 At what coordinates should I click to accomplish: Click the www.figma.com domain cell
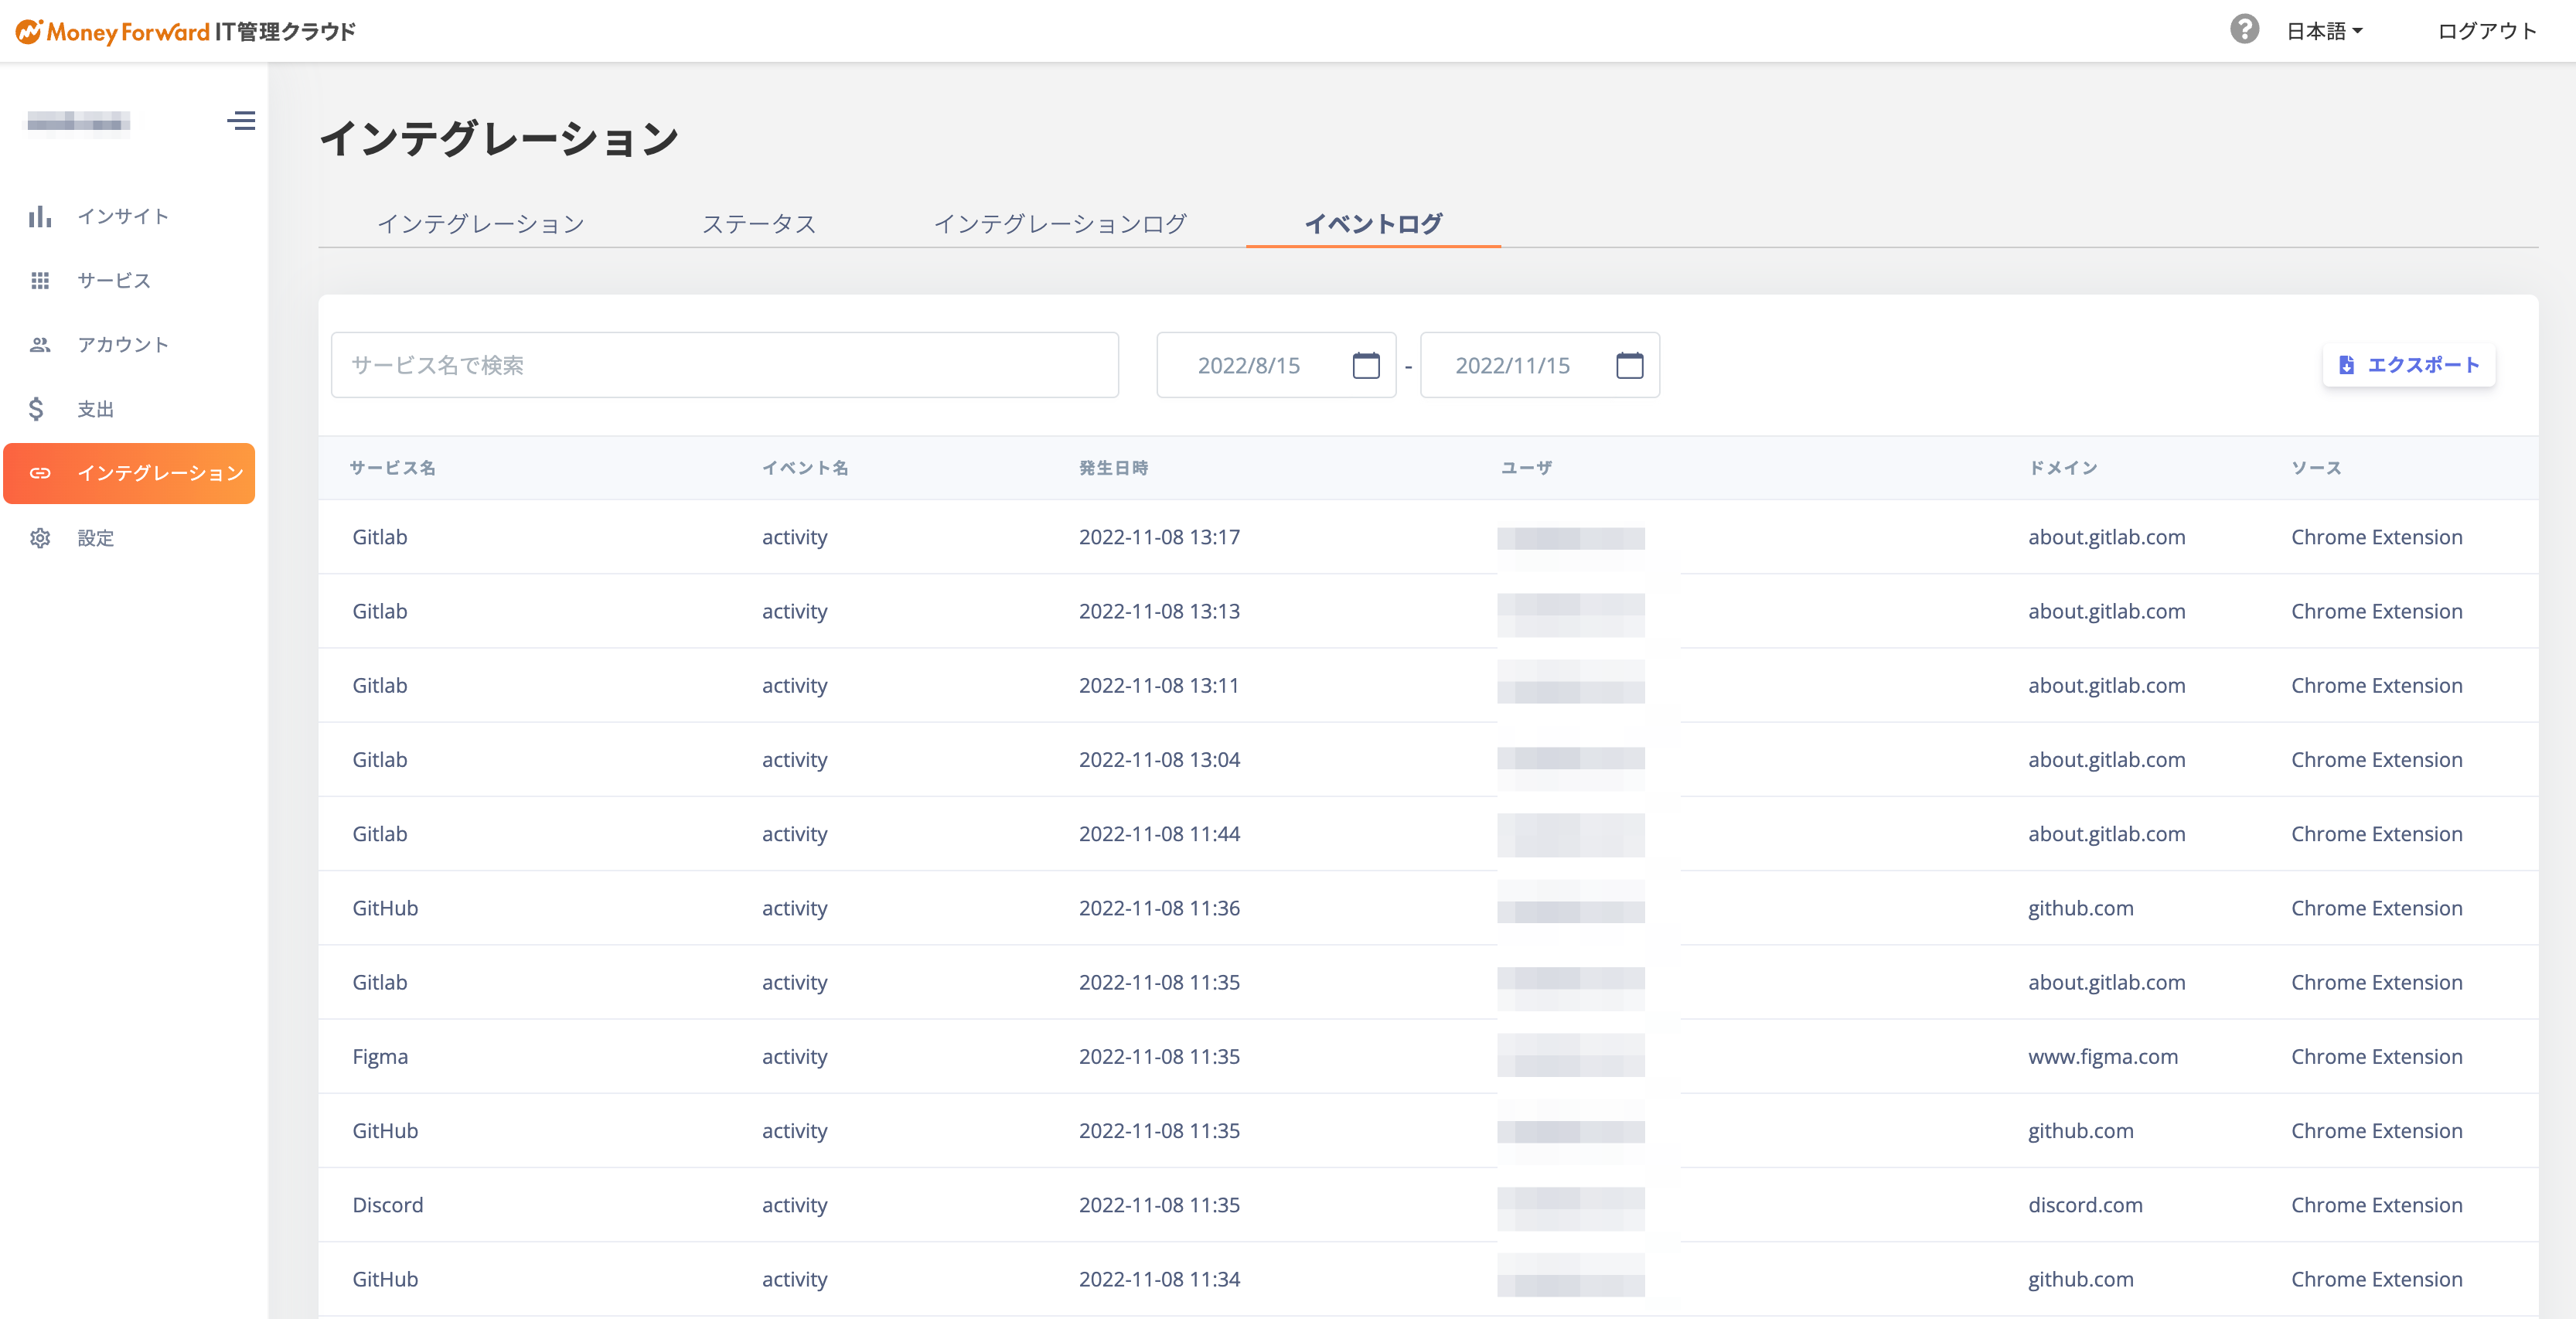click(2102, 1056)
